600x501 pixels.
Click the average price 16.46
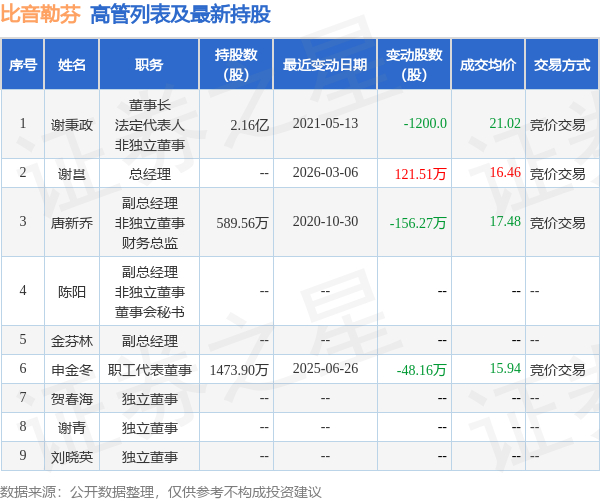pos(505,172)
